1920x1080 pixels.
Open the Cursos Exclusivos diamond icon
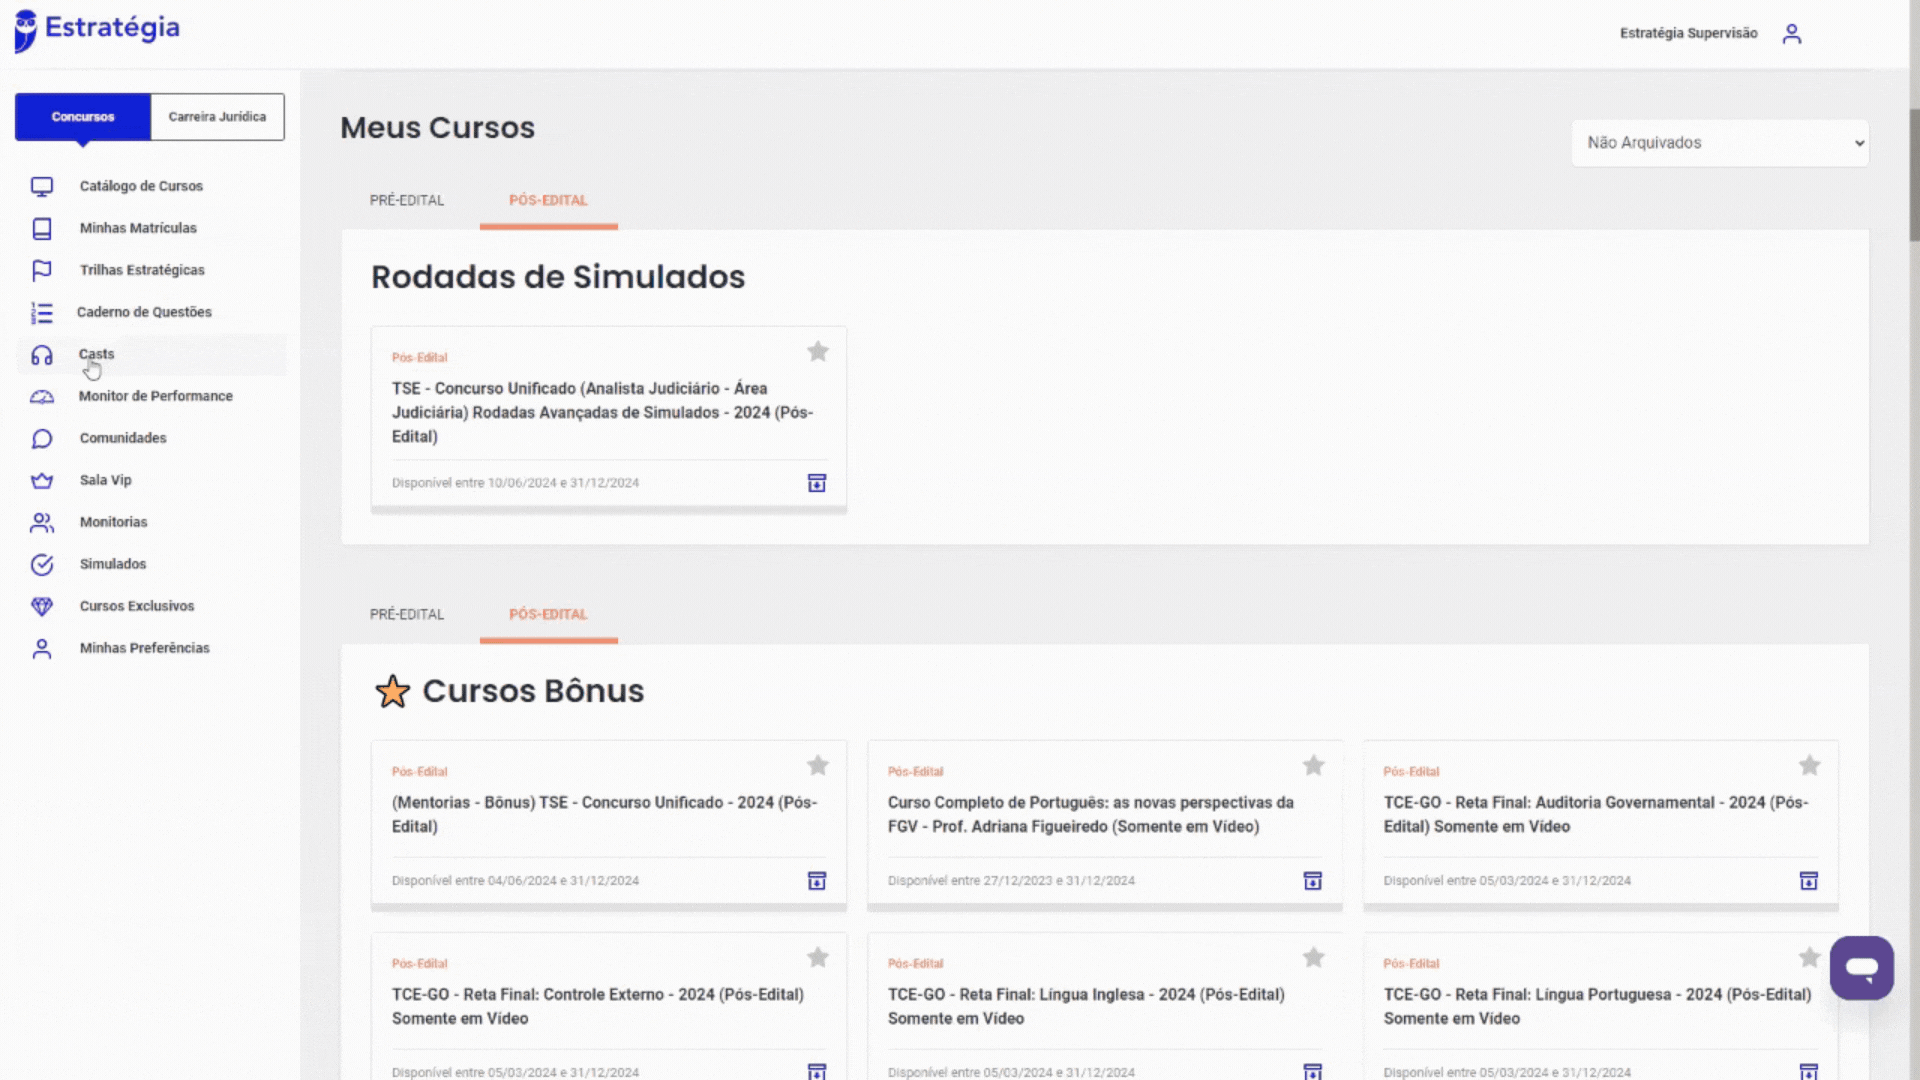(41, 606)
